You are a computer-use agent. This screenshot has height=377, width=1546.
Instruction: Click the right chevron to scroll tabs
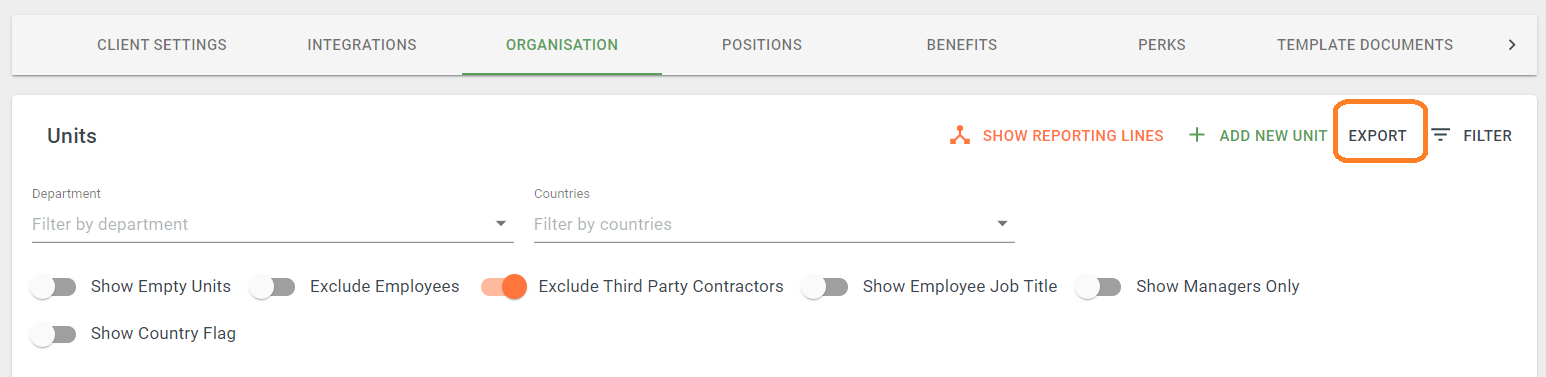tap(1512, 45)
